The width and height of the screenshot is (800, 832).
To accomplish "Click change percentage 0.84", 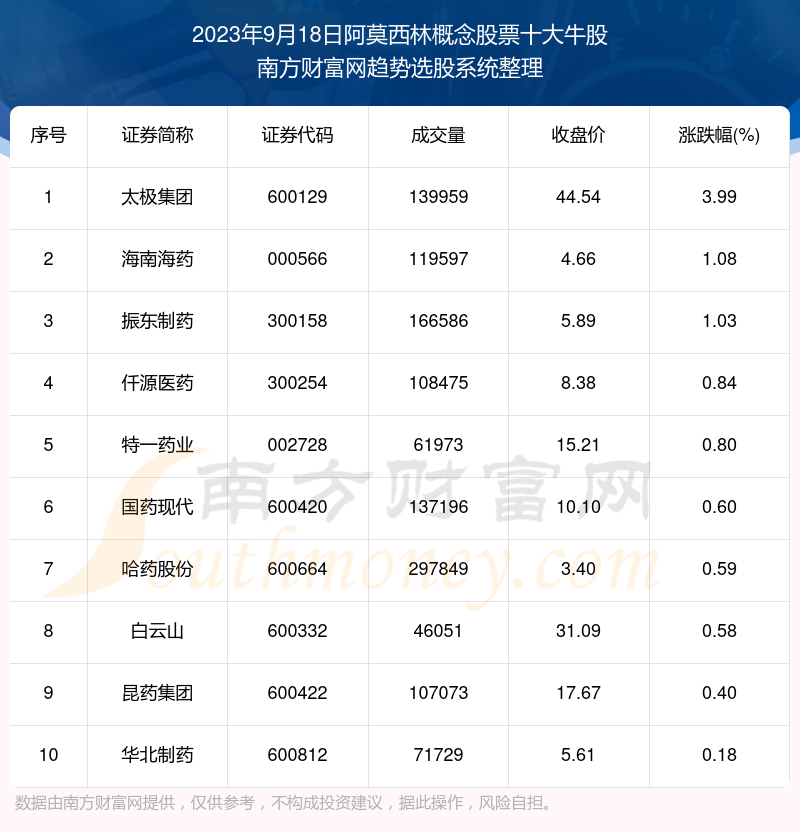I will 719,383.
